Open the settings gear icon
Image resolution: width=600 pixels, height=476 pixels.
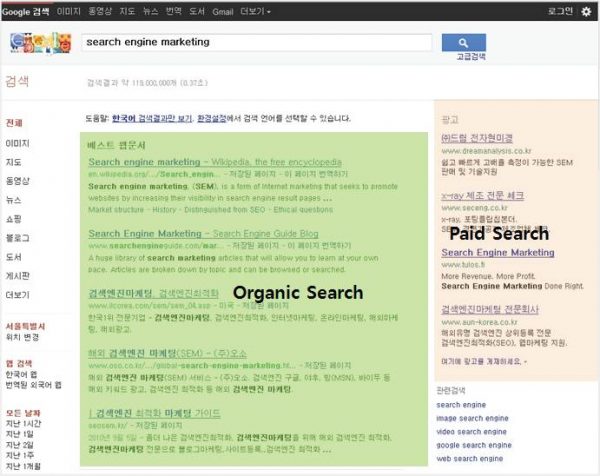(x=586, y=11)
